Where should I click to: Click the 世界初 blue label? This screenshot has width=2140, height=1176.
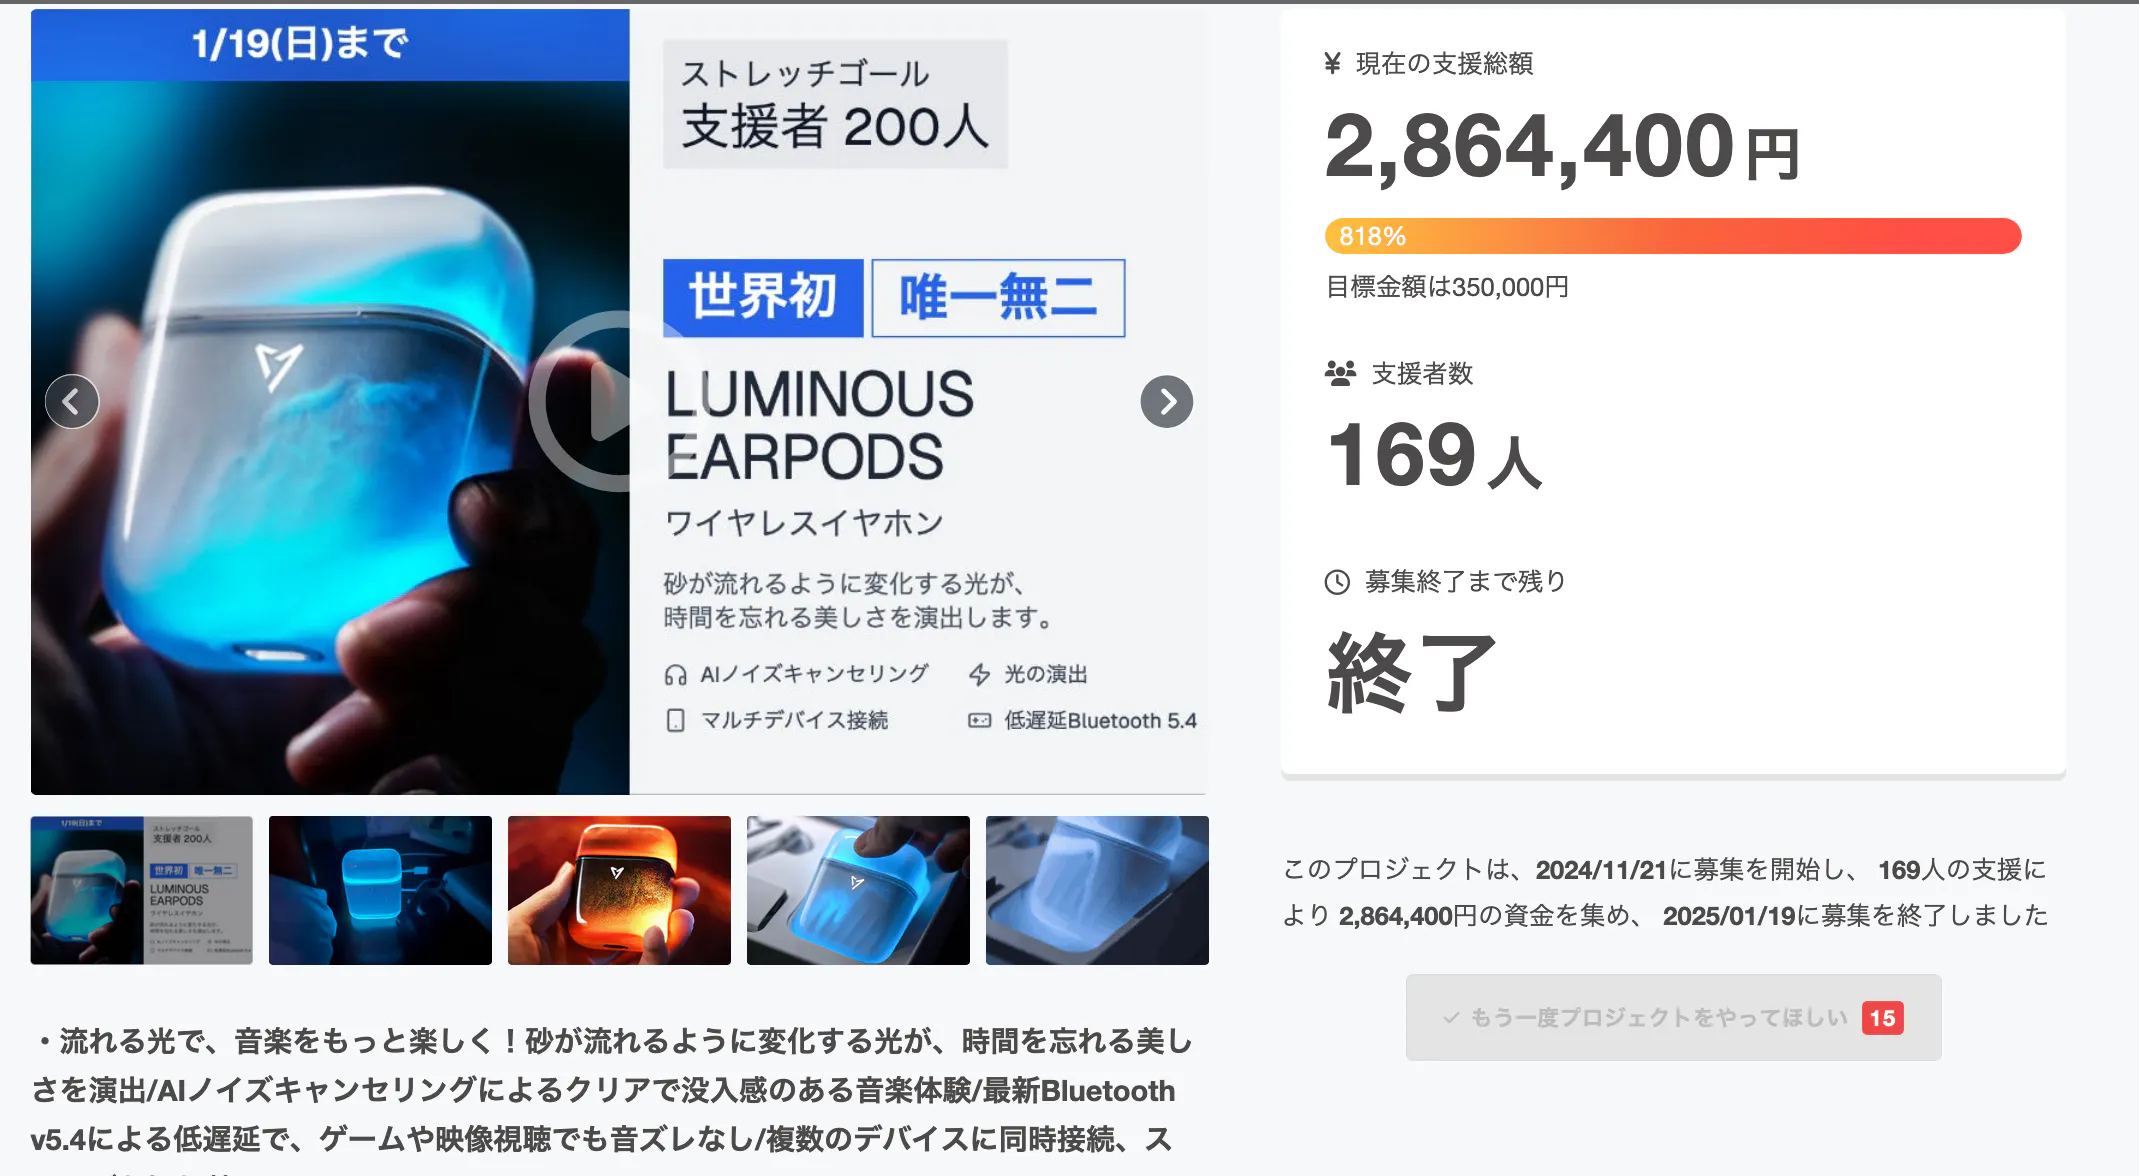click(763, 297)
